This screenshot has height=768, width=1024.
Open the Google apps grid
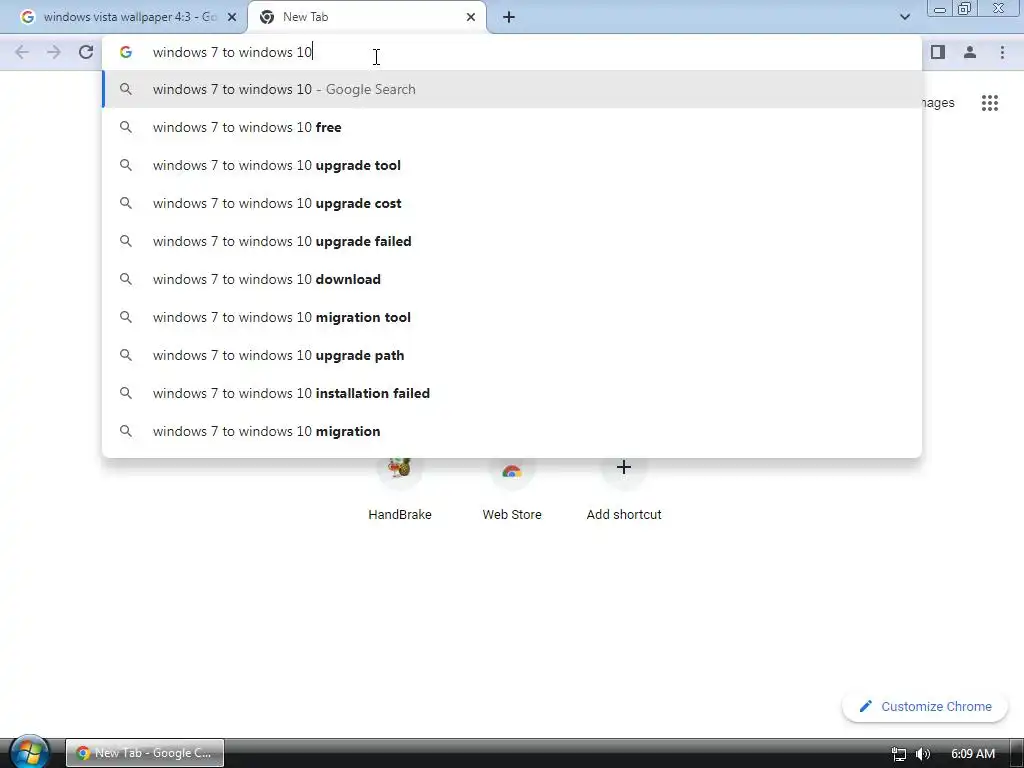tap(989, 103)
